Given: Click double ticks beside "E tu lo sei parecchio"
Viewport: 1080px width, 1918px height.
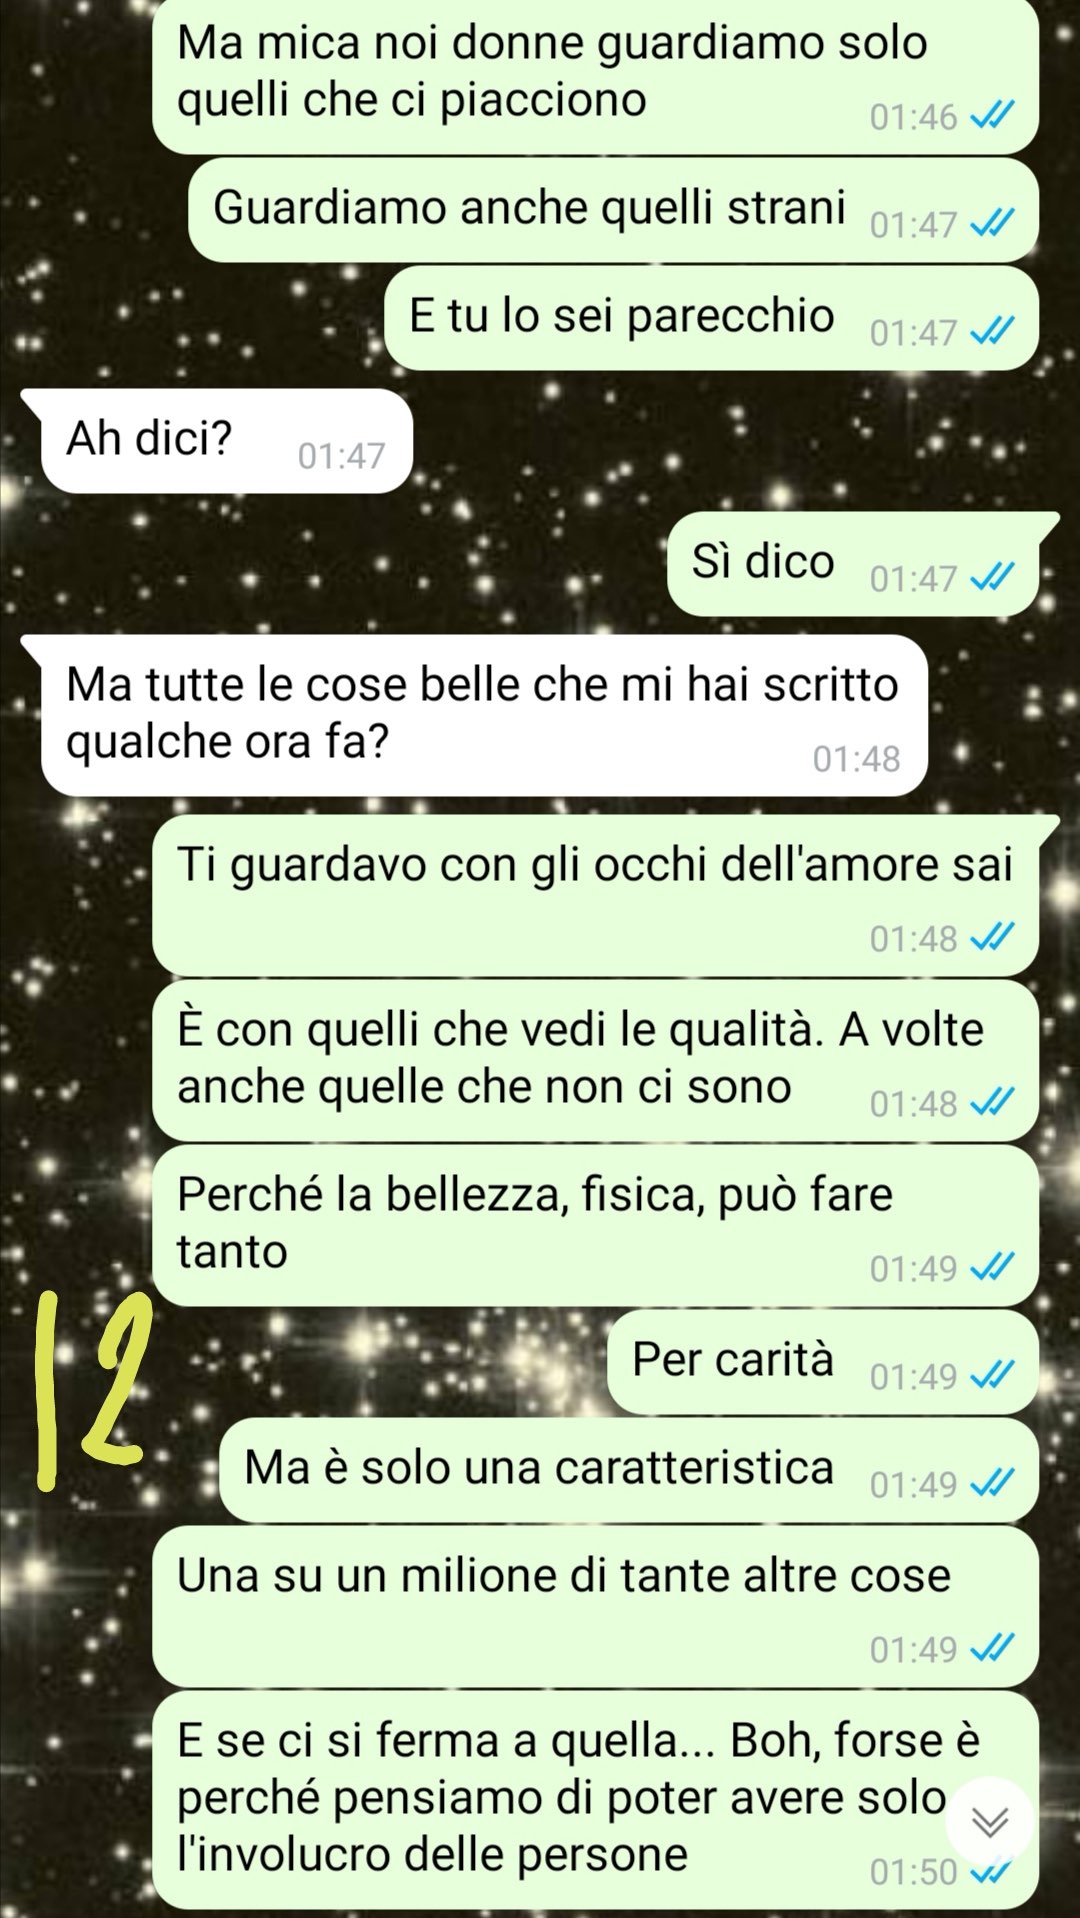Looking at the screenshot, I should point(993,331).
